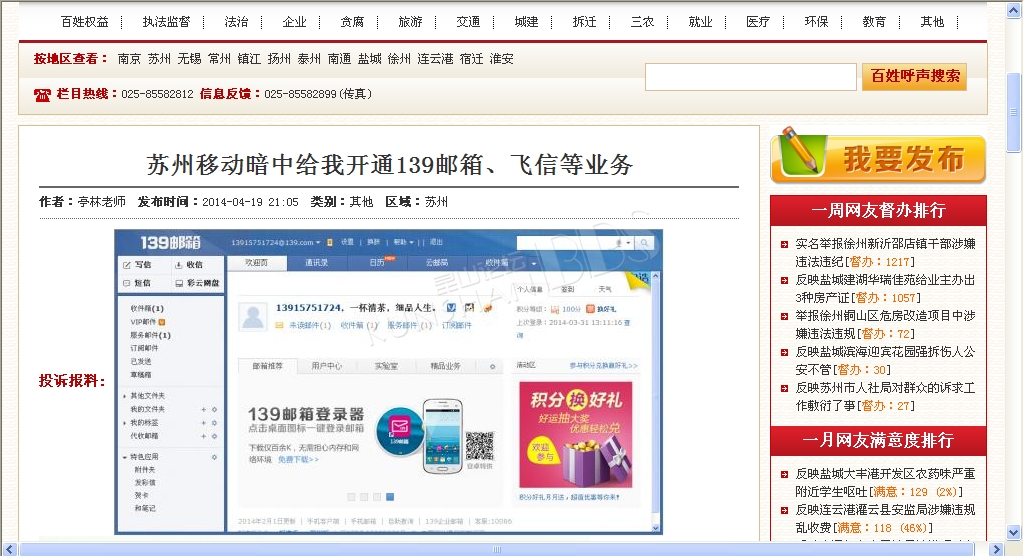Open the 交通 category

tap(468, 22)
